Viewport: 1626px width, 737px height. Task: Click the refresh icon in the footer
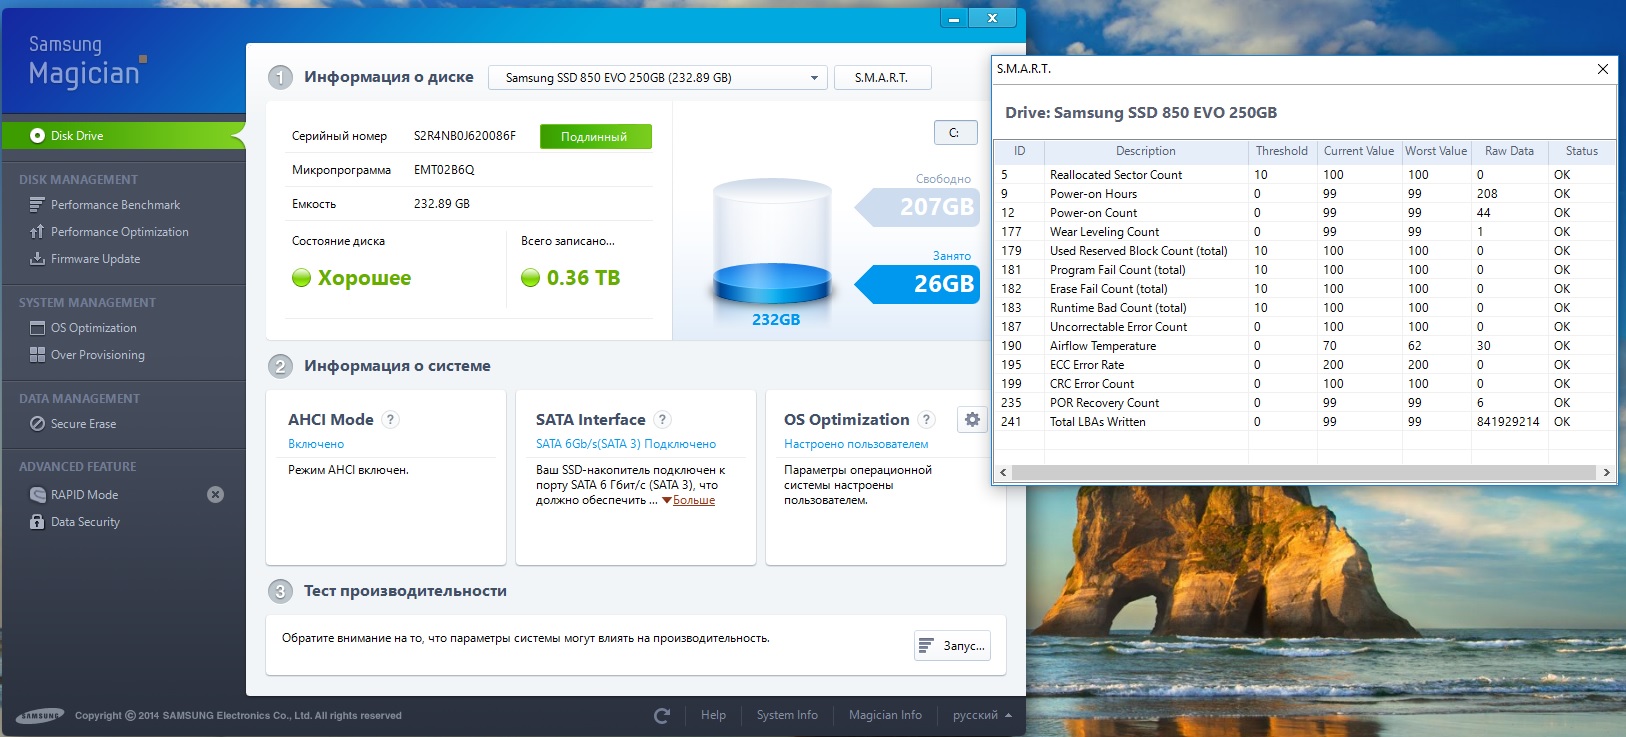pyautogui.click(x=661, y=716)
